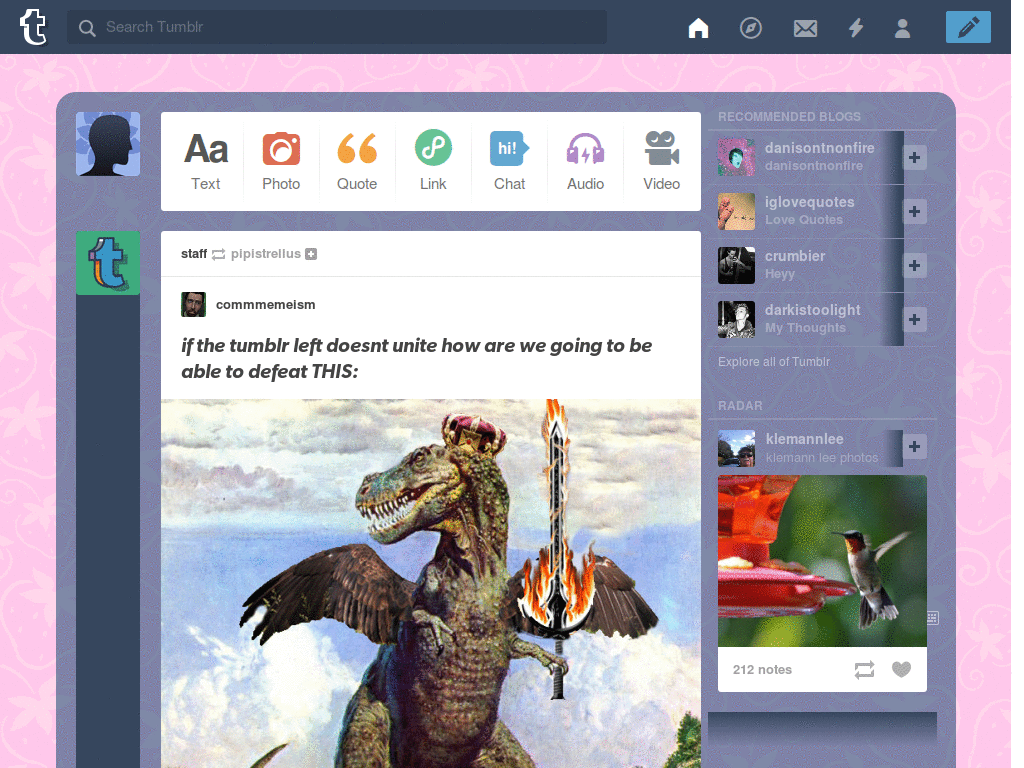1024x768 pixels.
Task: Click Explore all of Tumblr
Action: pos(774,362)
